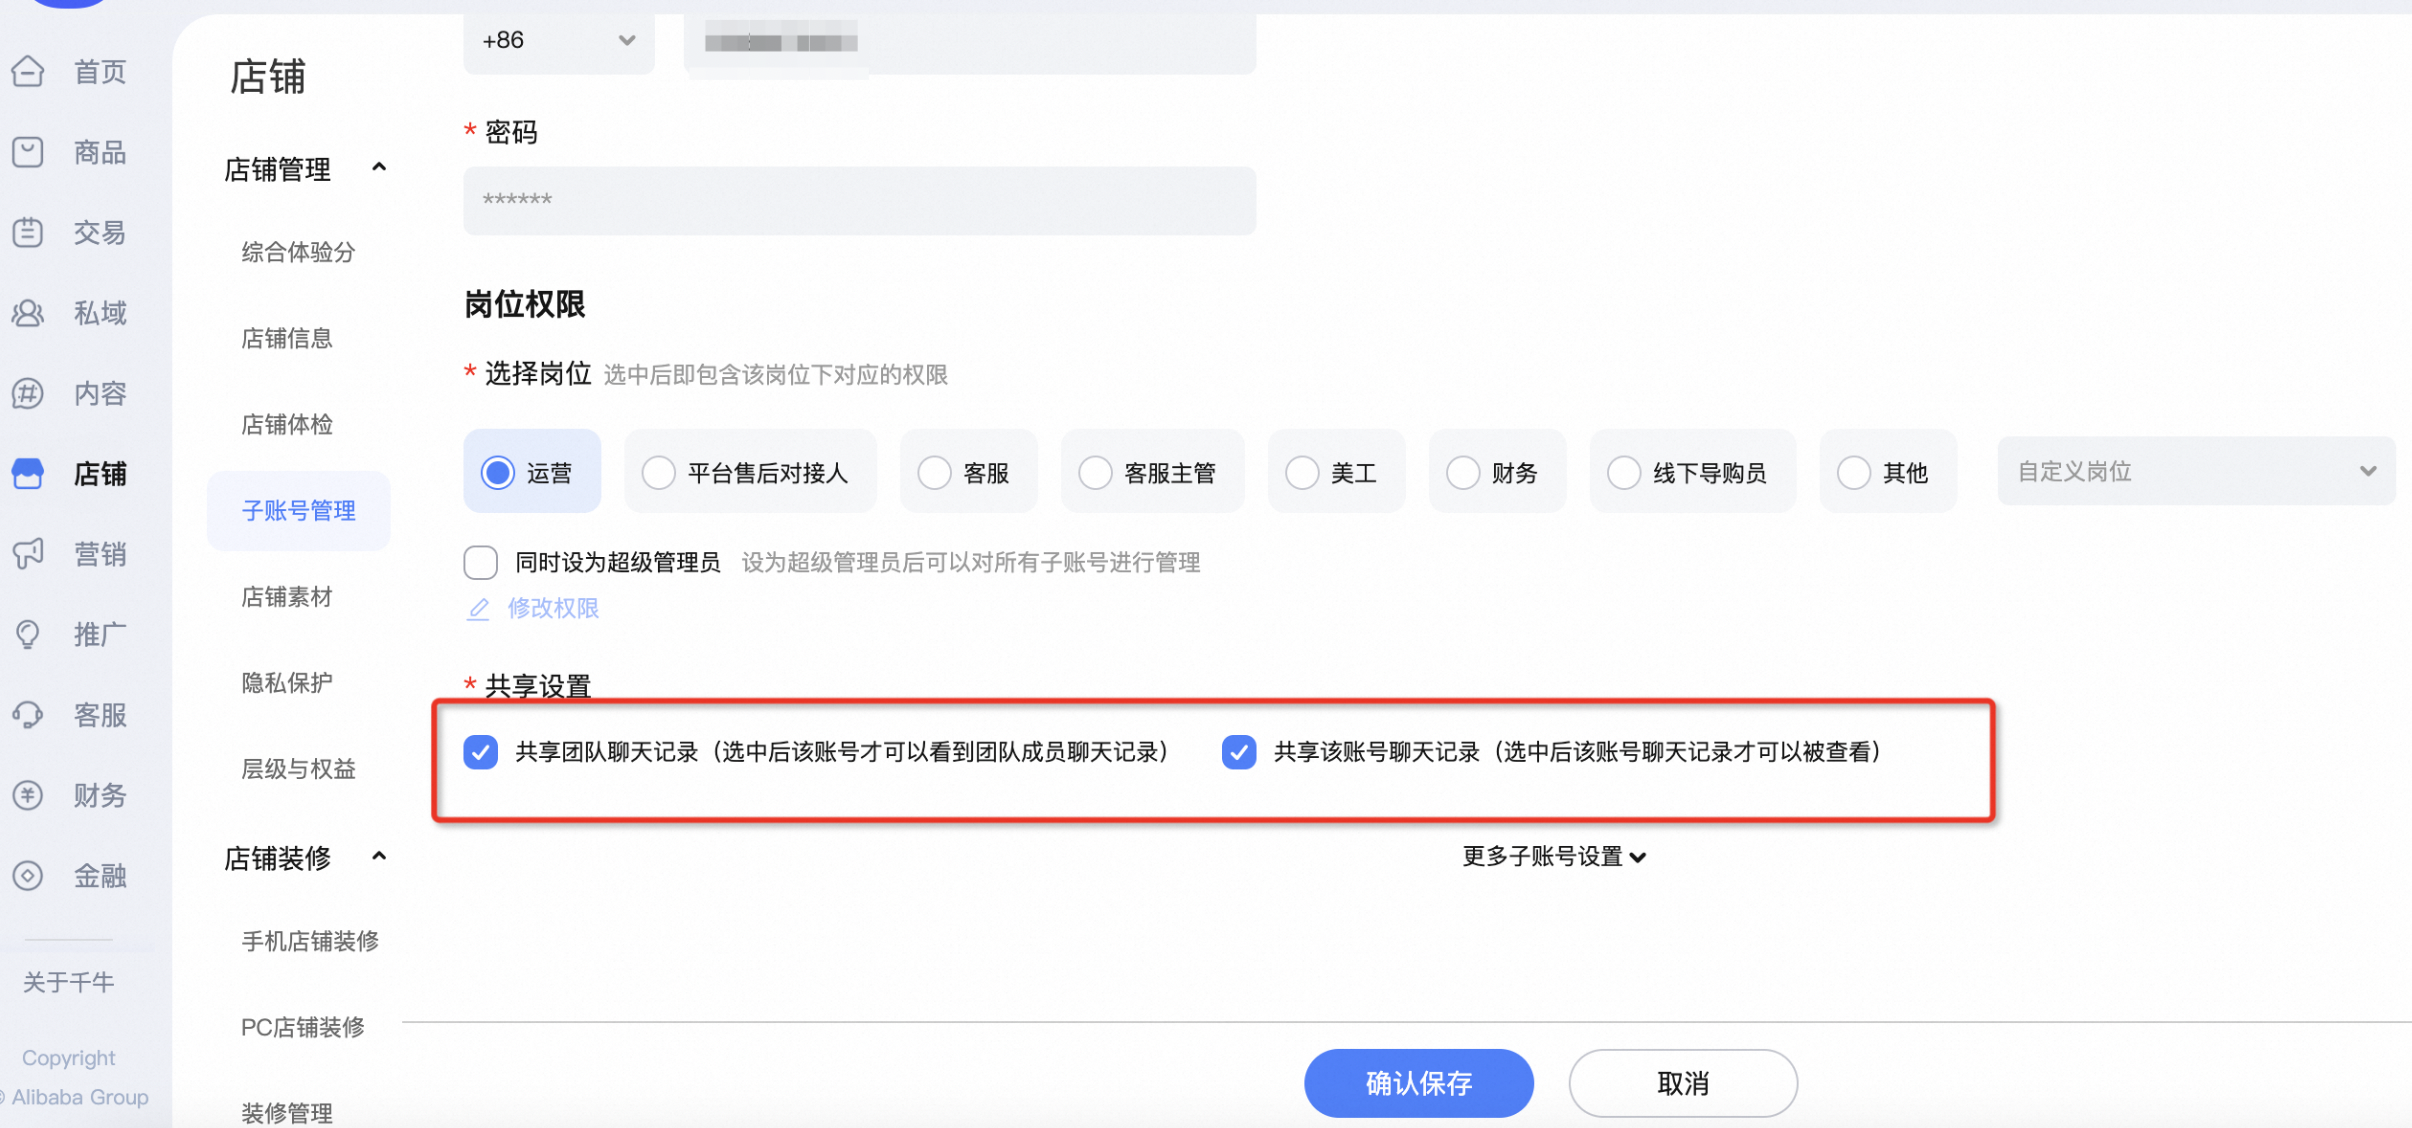Click the 修改权限 link
The height and width of the screenshot is (1128, 2412).
[x=553, y=608]
